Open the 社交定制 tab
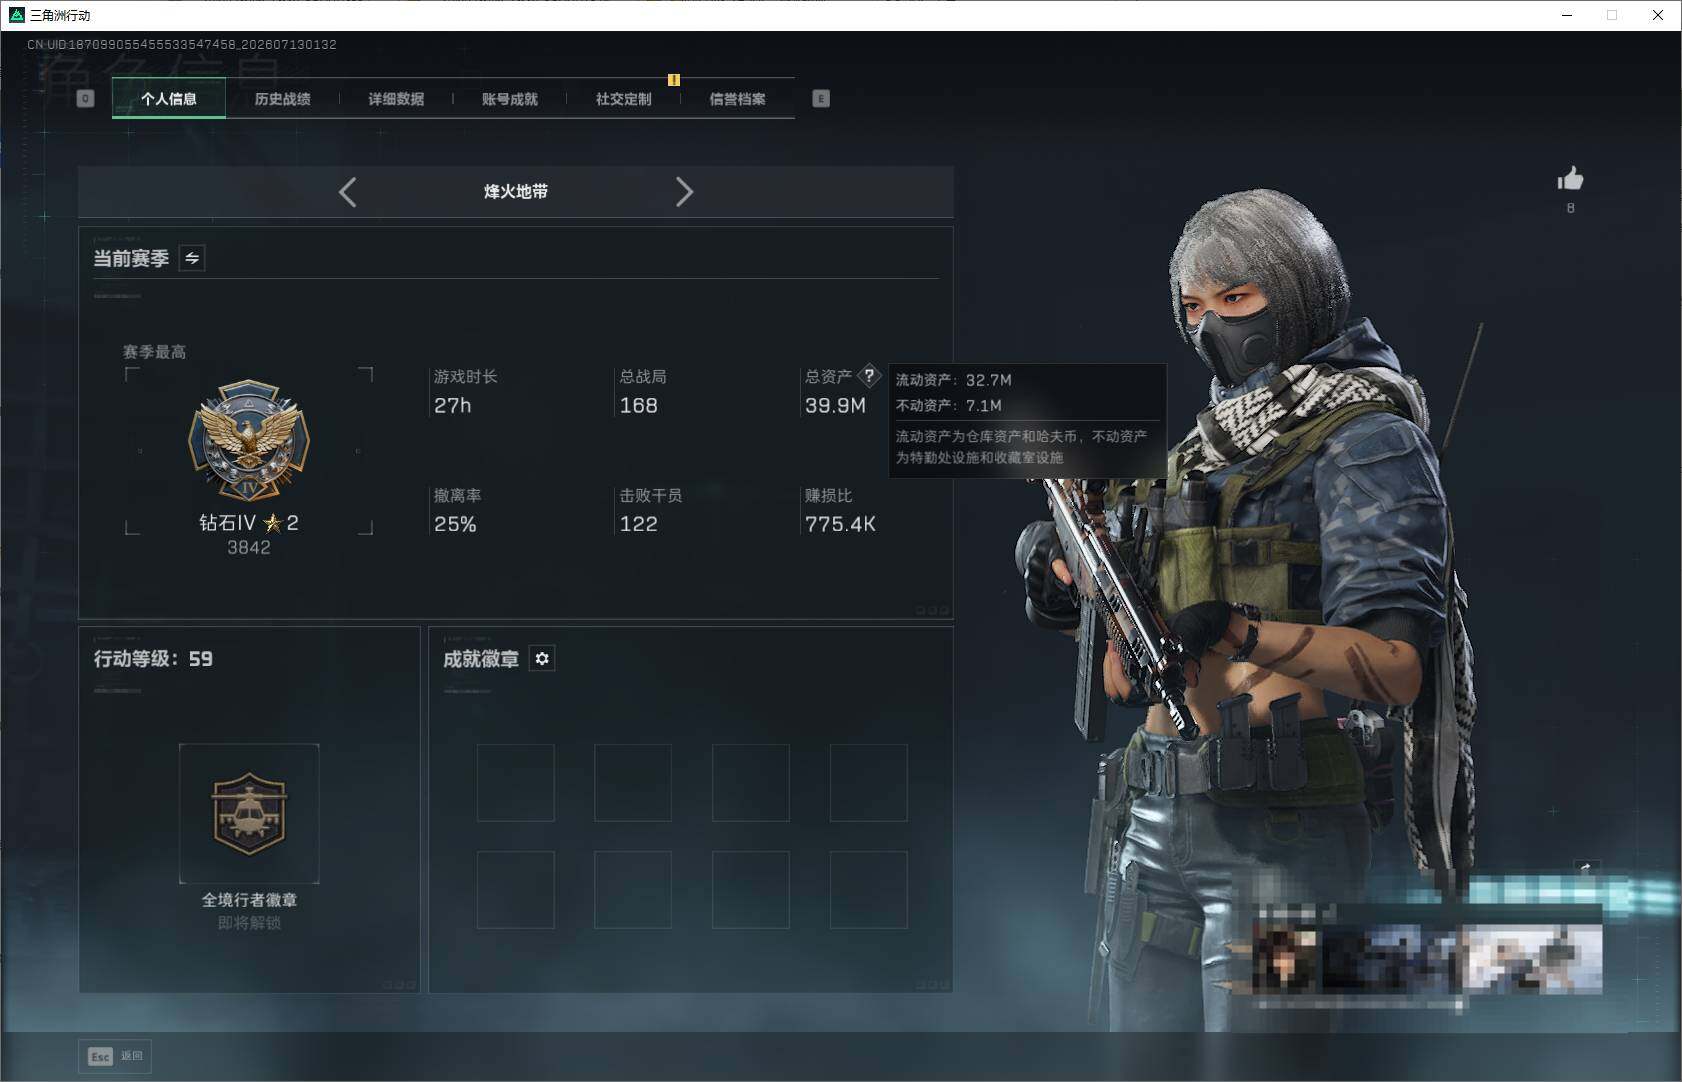Screen dimensions: 1682x1082 tap(623, 99)
